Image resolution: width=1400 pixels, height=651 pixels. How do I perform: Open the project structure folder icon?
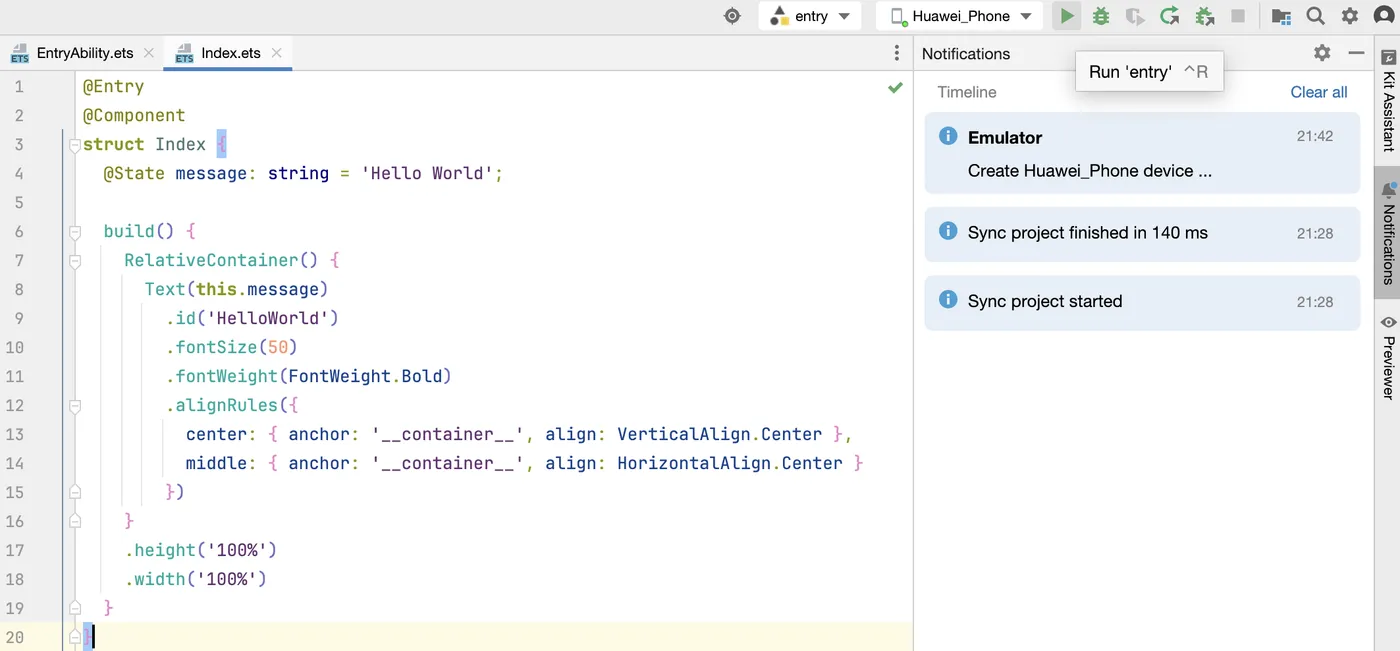pyautogui.click(x=1281, y=16)
